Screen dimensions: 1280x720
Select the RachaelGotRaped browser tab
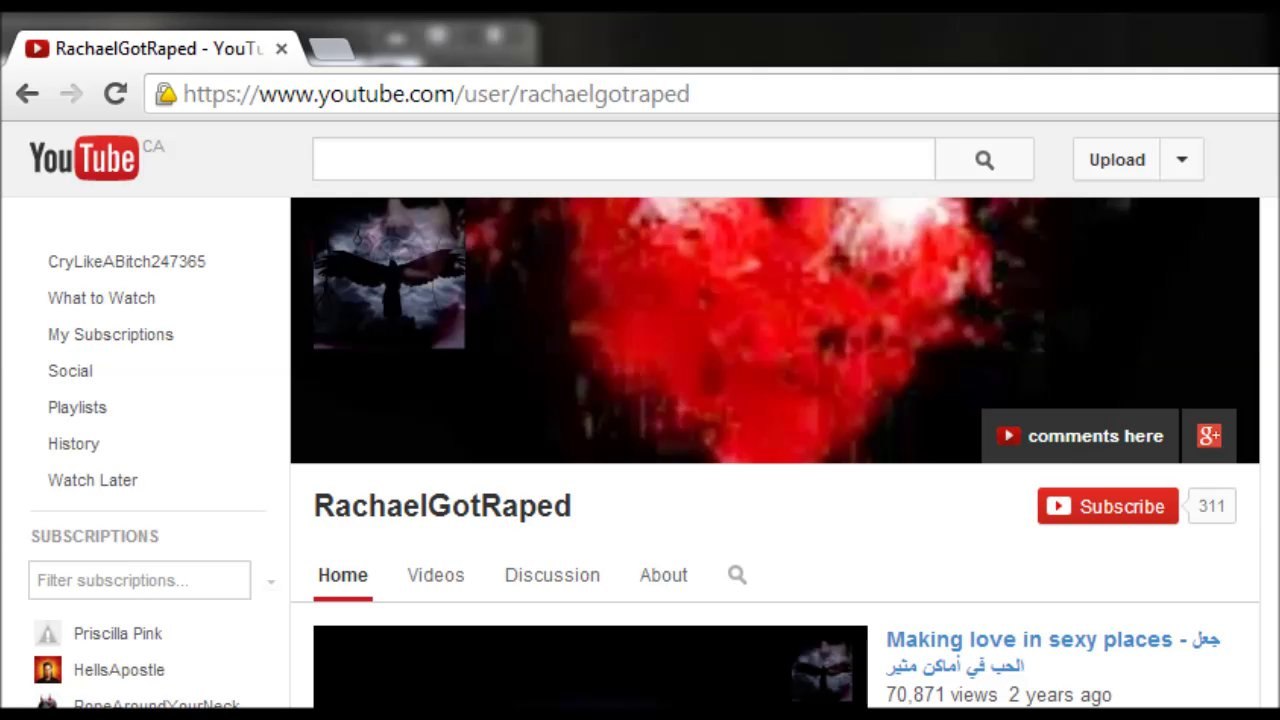pyautogui.click(x=155, y=48)
